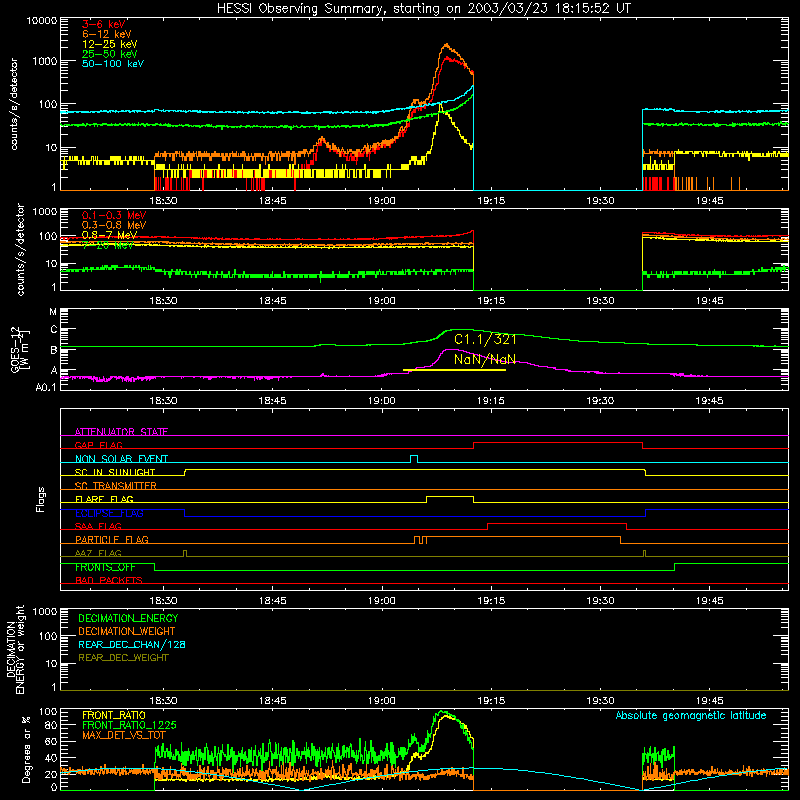
Task: Click the cyan NON_SOLAR_EVENT pulse
Action: point(414,459)
